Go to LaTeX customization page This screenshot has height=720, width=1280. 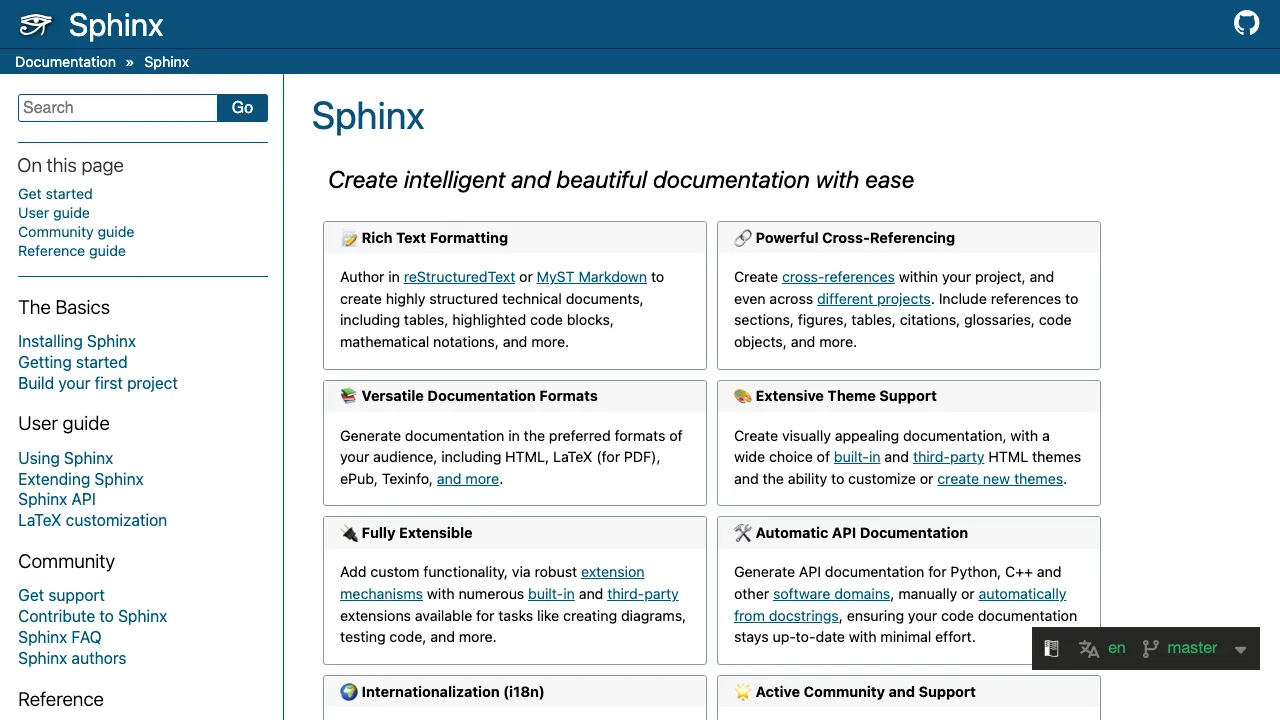[x=92, y=520]
